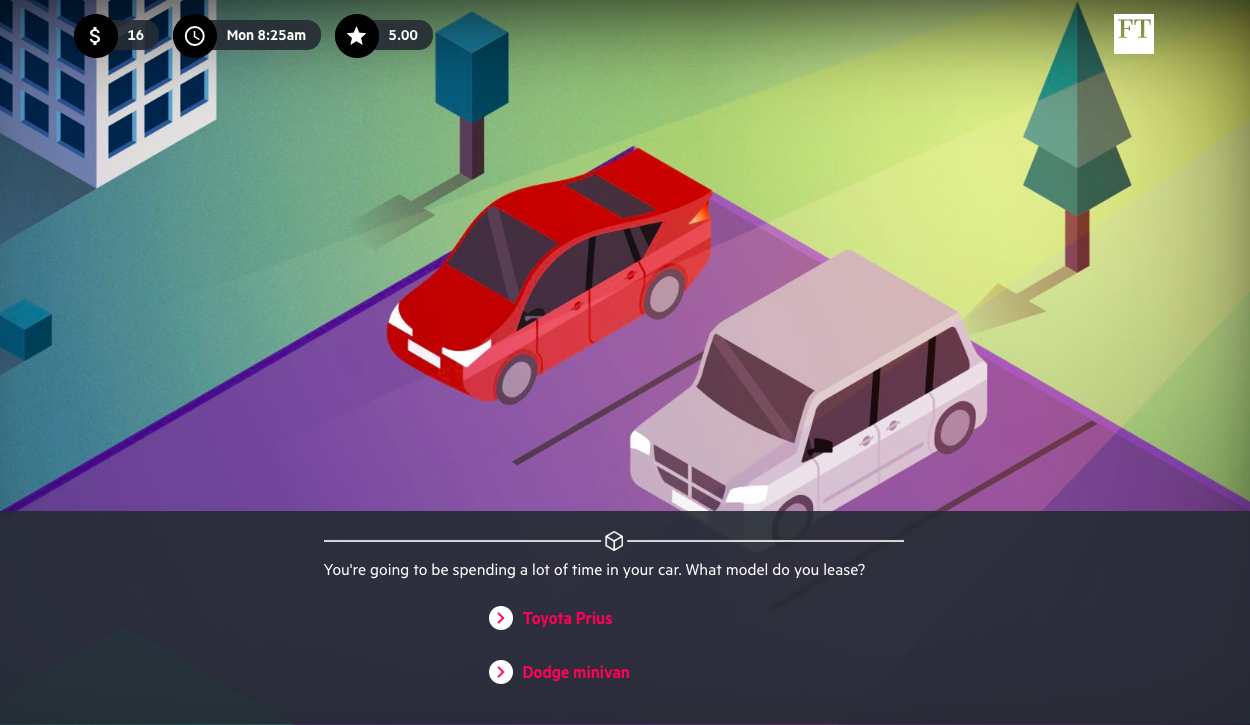Screen dimensions: 1250x725
Task: Click the earnings value 16
Action: 136,36
